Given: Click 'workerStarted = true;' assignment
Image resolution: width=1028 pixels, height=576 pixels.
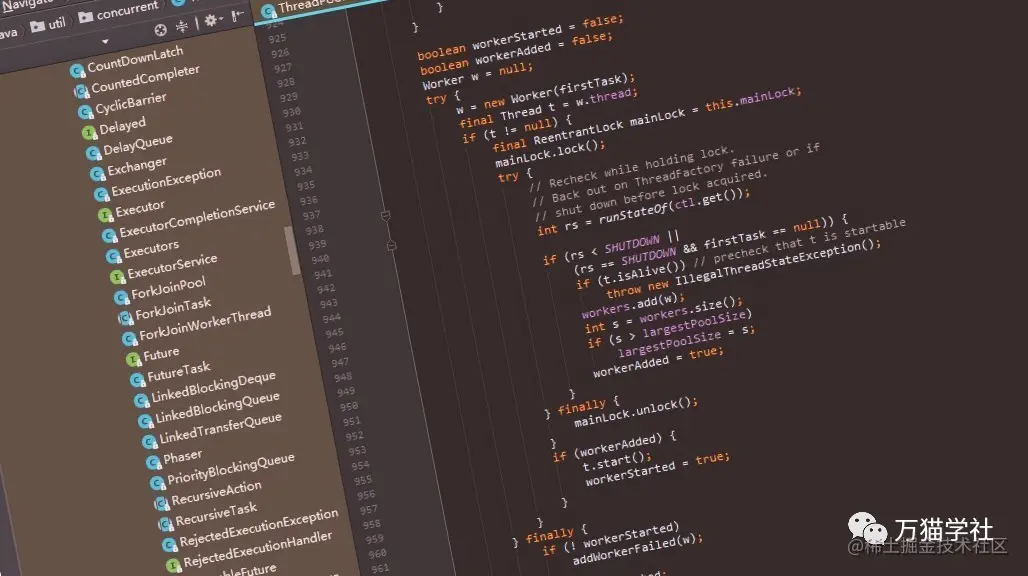Looking at the screenshot, I should pyautogui.click(x=657, y=470).
